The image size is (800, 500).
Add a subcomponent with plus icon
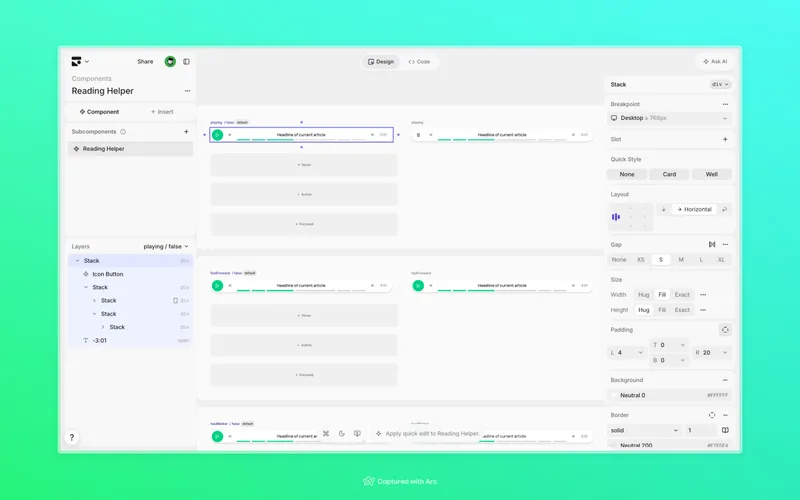[186, 132]
